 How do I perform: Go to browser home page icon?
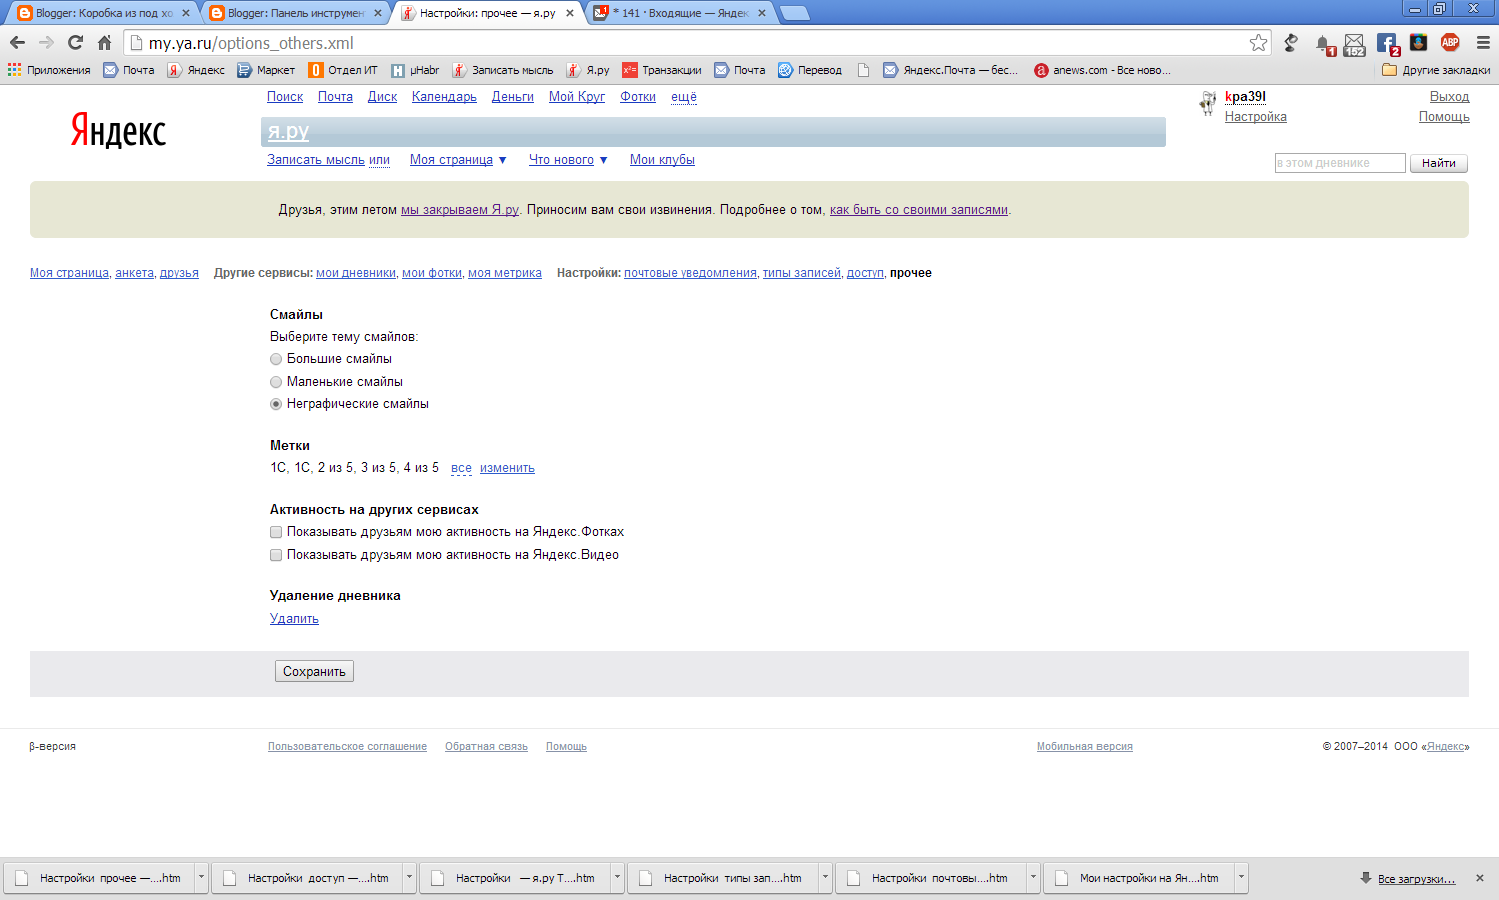[x=104, y=42]
